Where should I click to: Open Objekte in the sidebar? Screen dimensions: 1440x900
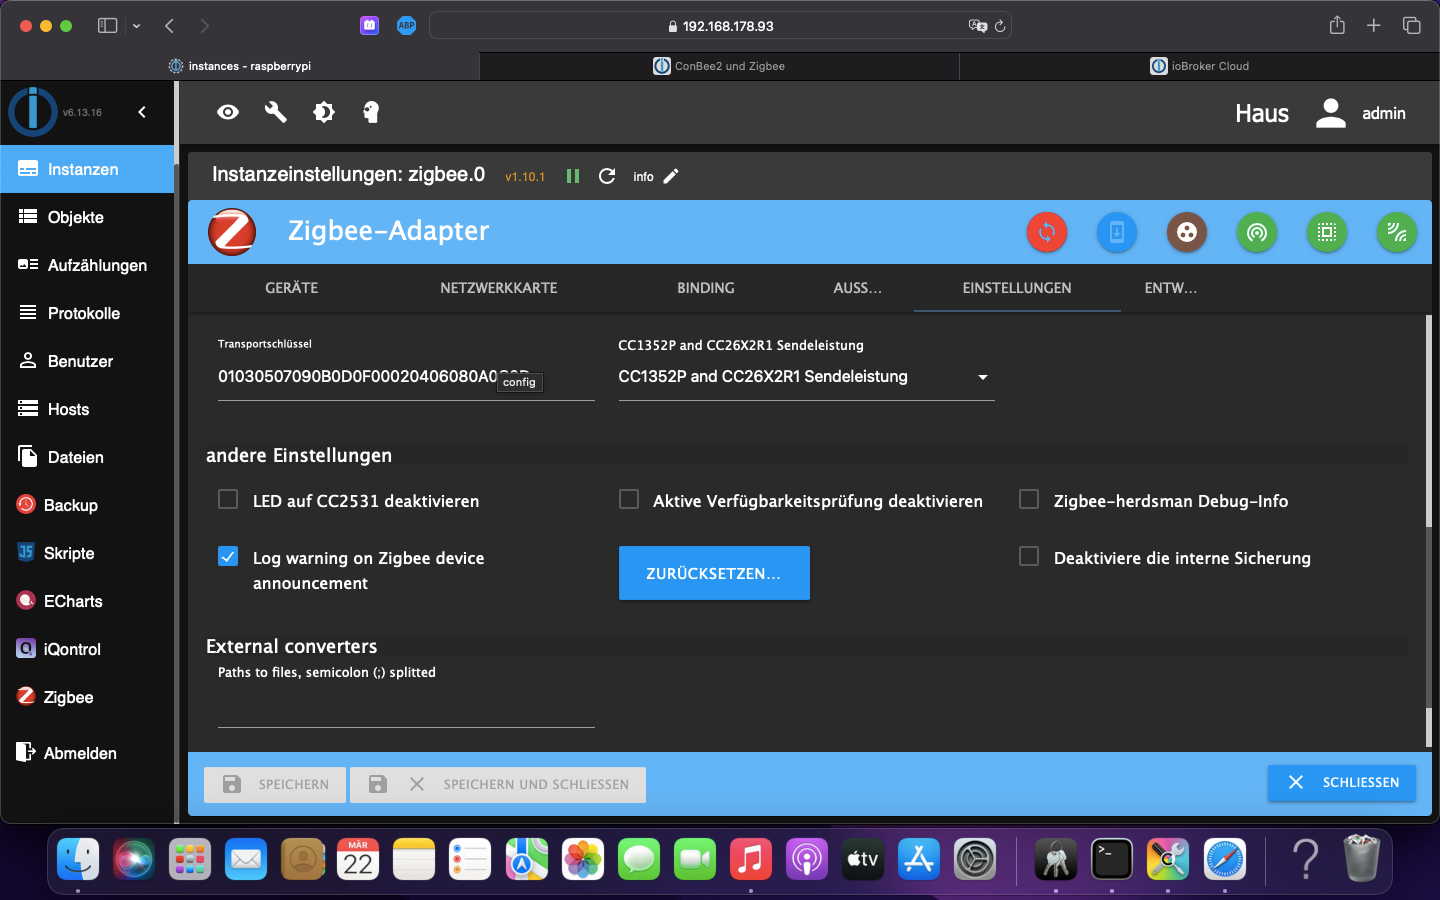(87, 217)
